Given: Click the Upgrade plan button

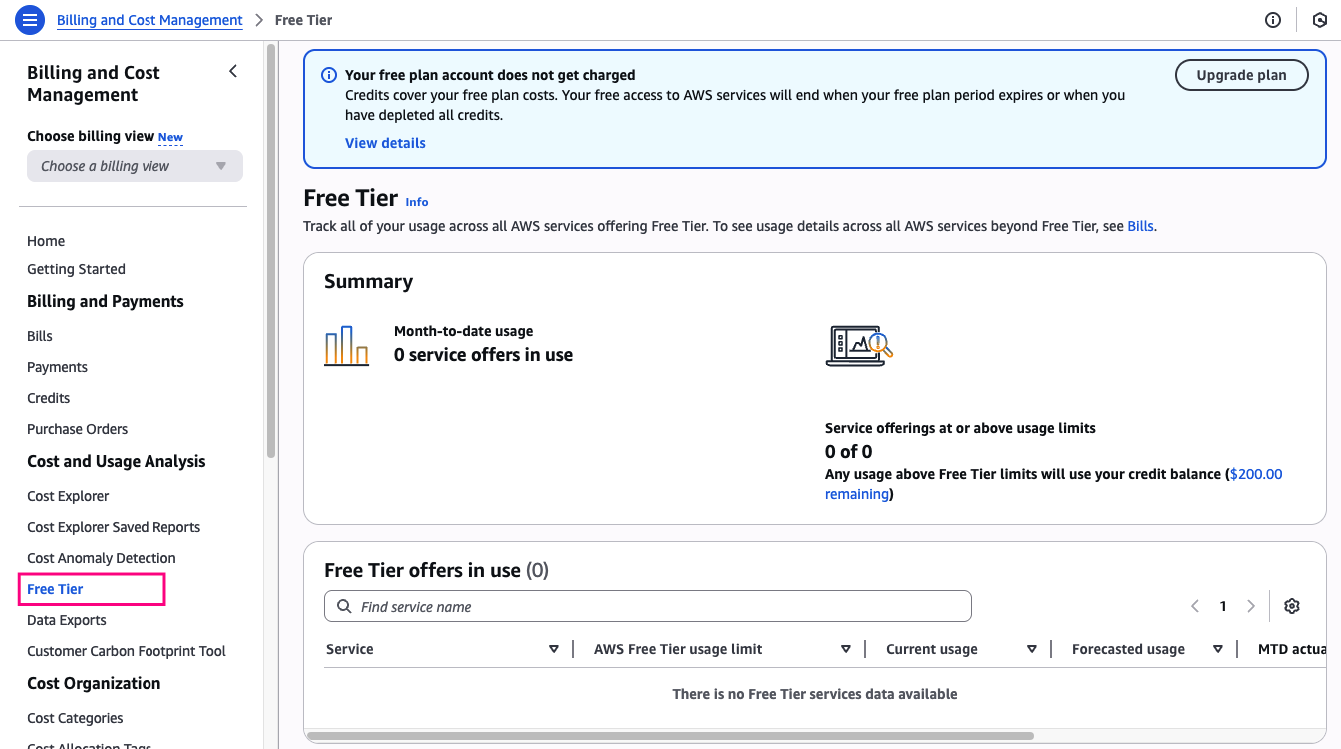Looking at the screenshot, I should coord(1241,75).
